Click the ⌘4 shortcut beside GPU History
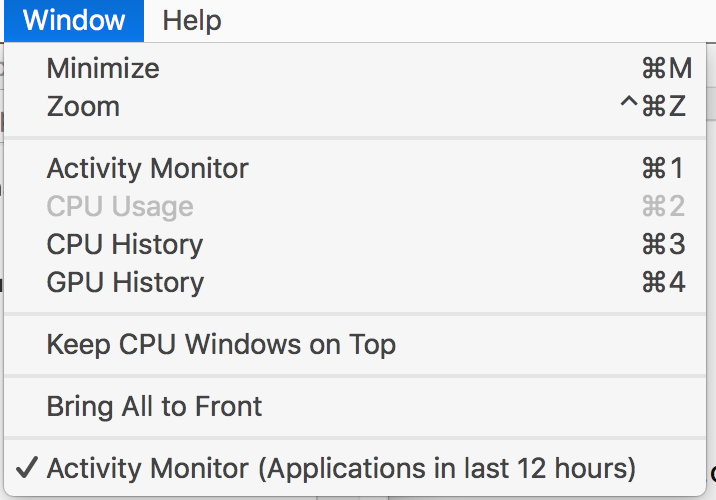Image resolution: width=716 pixels, height=500 pixels. (x=663, y=282)
